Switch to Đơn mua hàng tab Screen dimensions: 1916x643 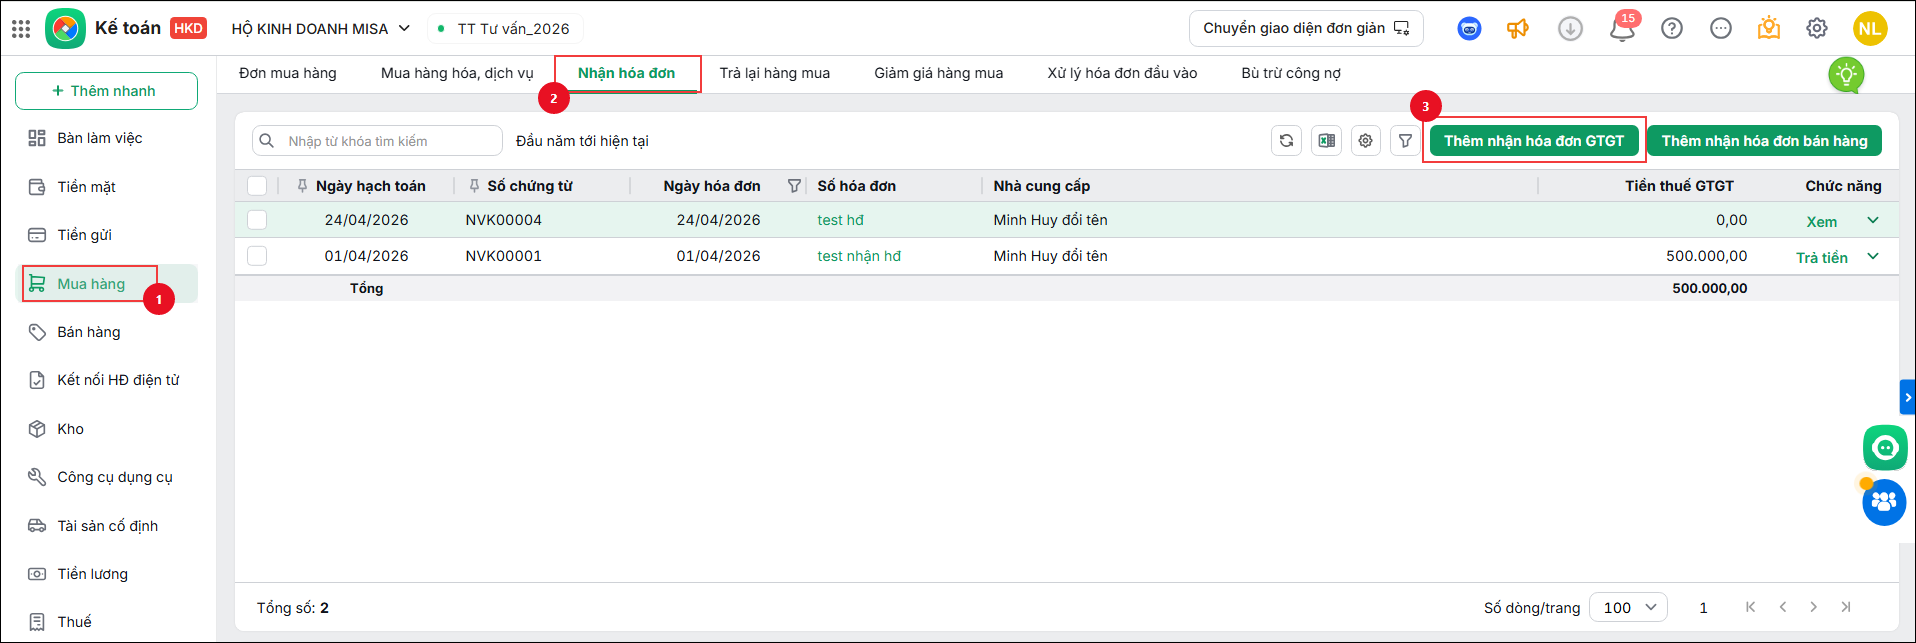pyautogui.click(x=288, y=73)
